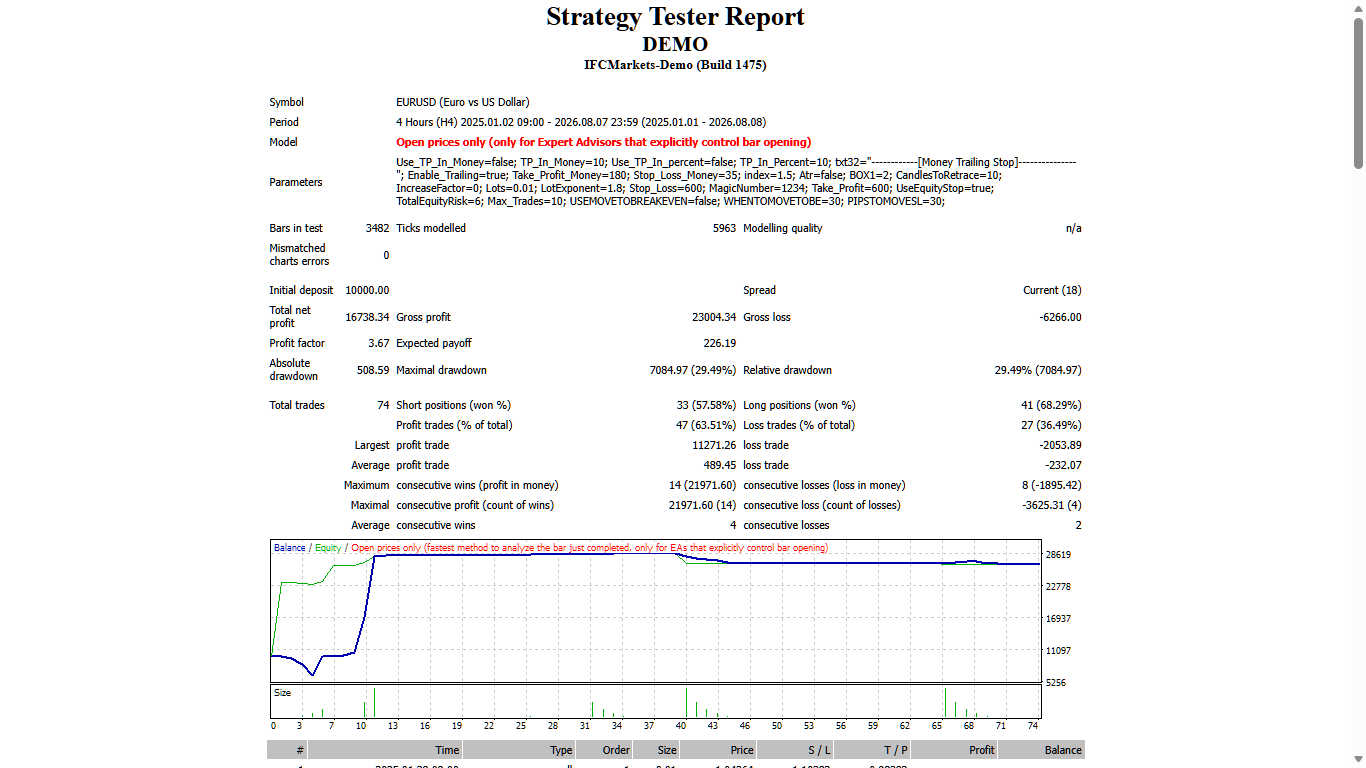Click the Equity legend label in chart
The height and width of the screenshot is (768, 1366).
pos(328,548)
